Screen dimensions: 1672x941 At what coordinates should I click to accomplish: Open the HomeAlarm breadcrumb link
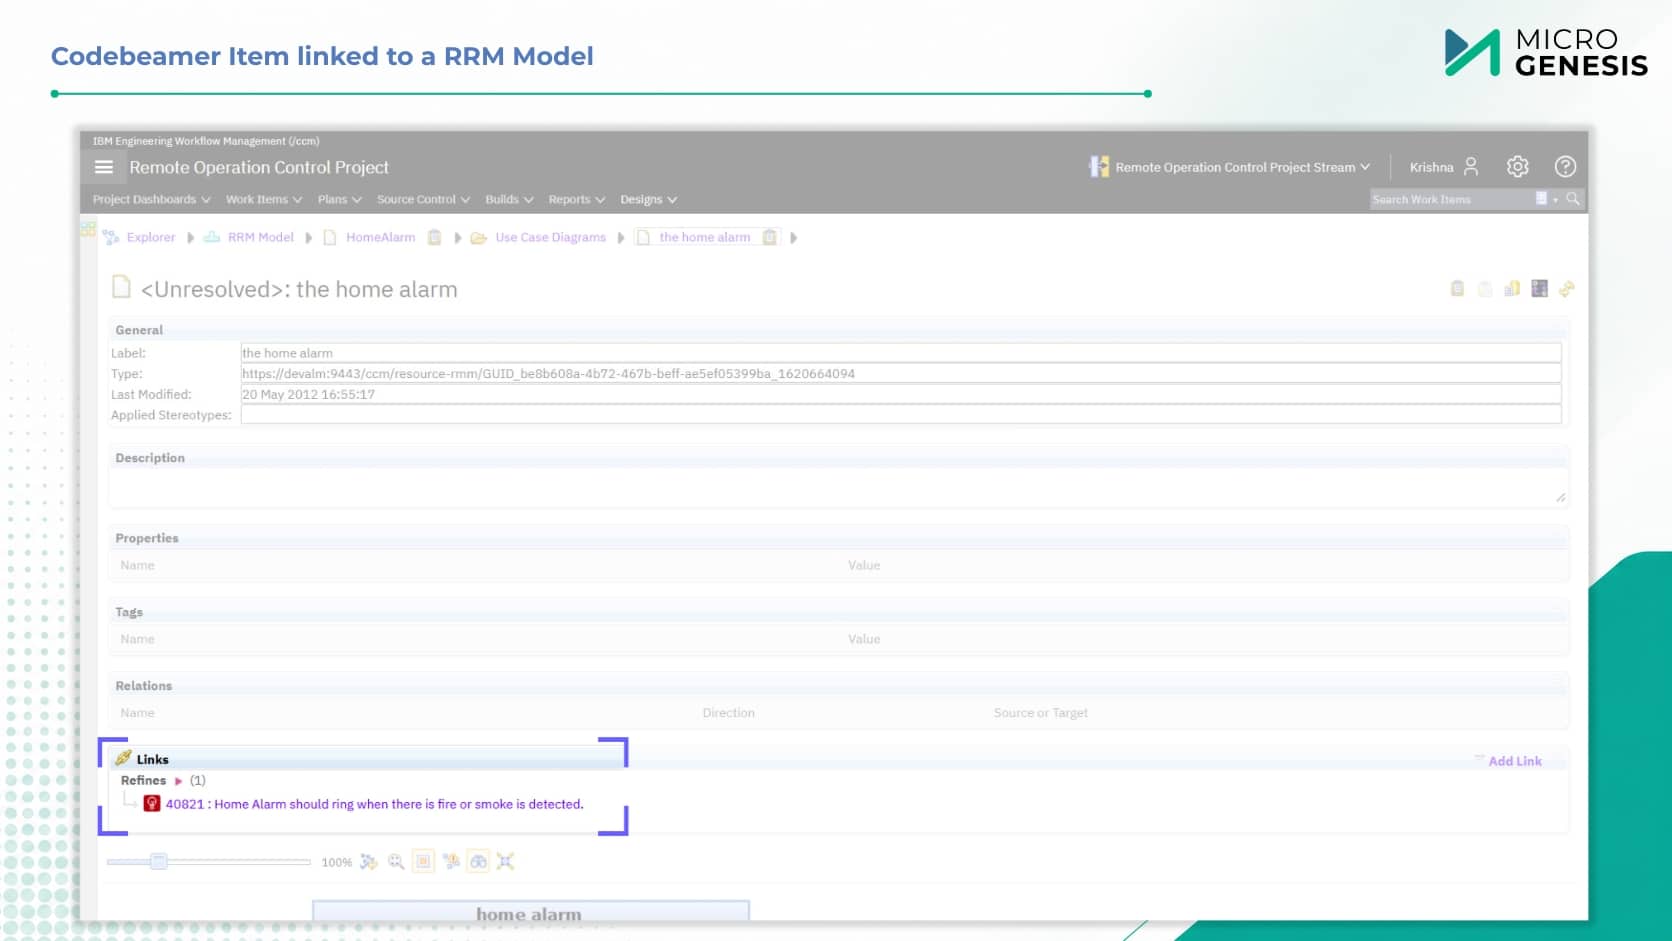(x=380, y=237)
